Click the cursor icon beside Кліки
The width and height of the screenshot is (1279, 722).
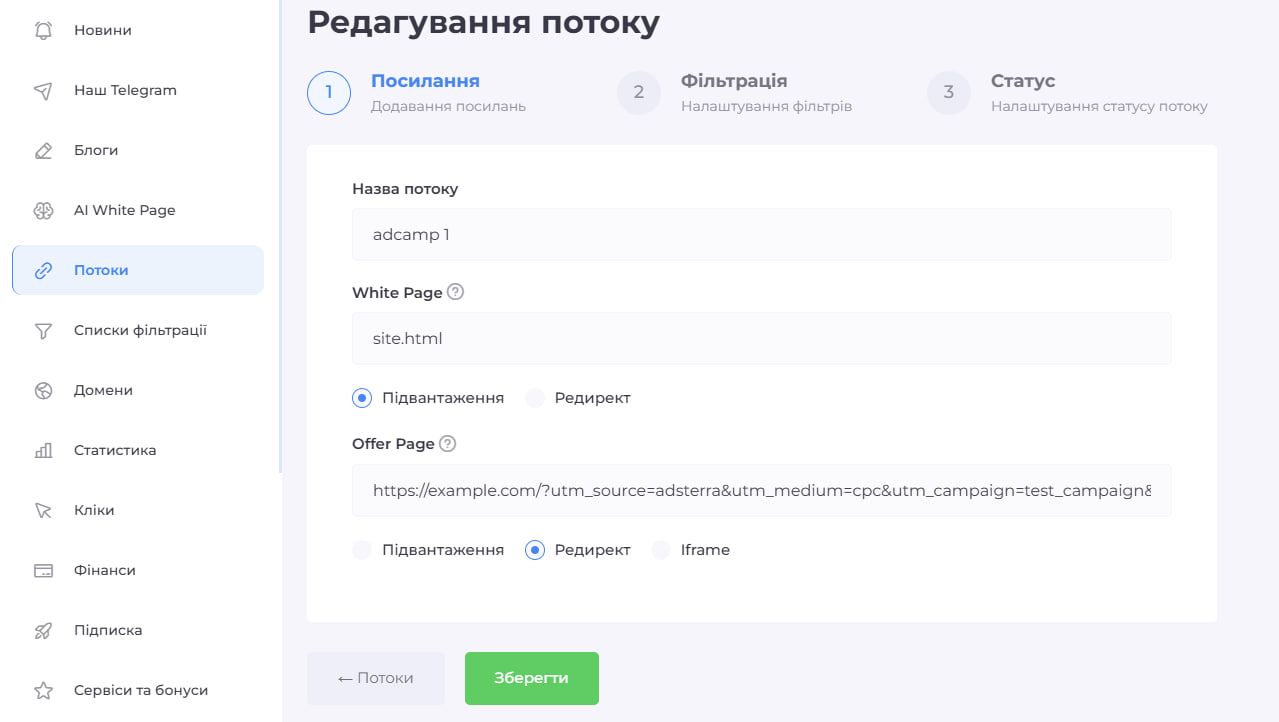click(x=43, y=510)
